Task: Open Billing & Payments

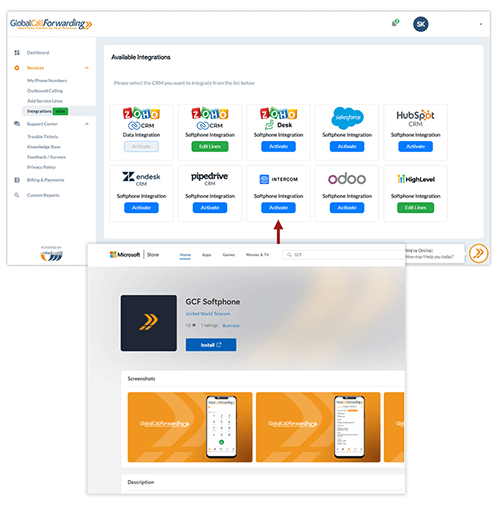Action: click(46, 180)
